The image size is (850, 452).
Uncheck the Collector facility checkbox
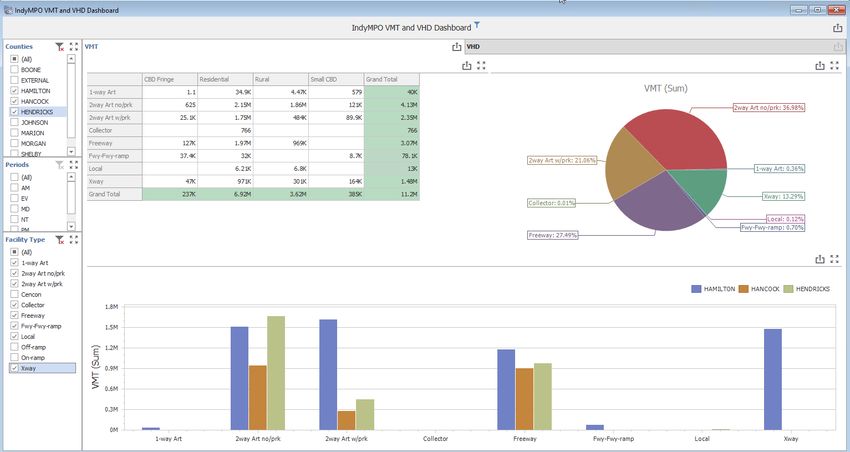pyautogui.click(x=15, y=305)
